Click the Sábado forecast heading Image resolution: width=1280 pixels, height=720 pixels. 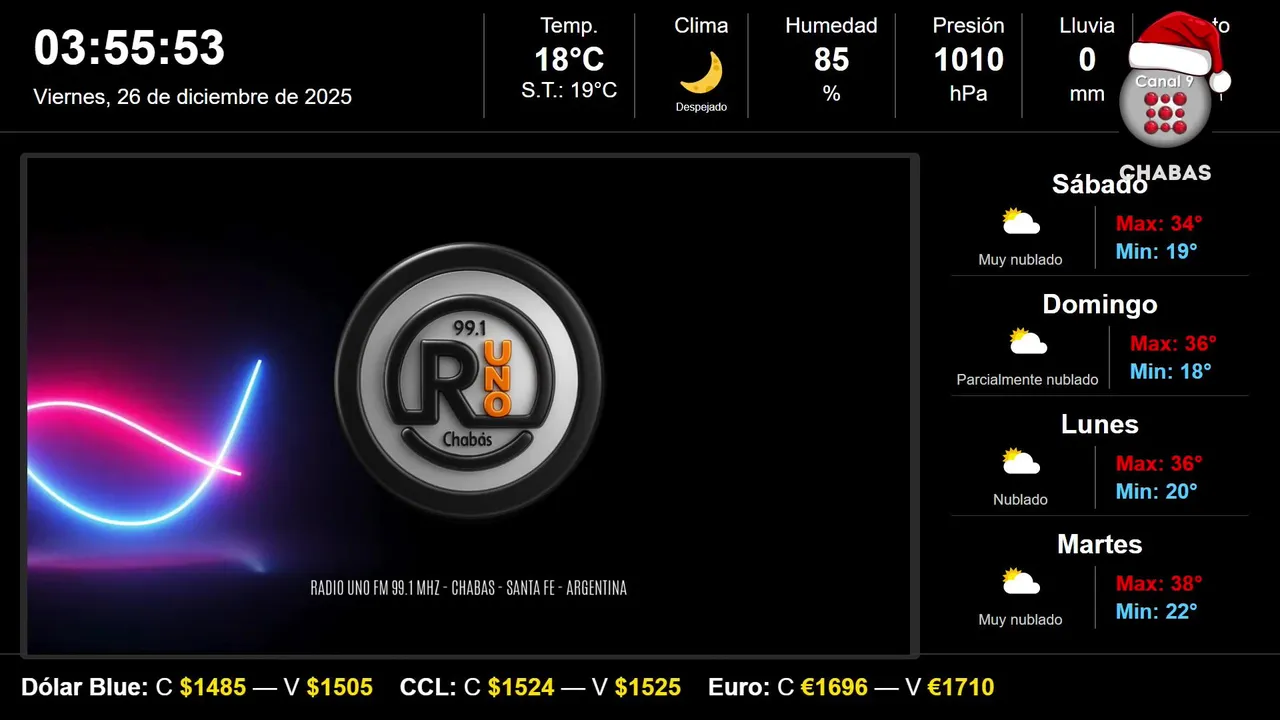pos(1100,184)
